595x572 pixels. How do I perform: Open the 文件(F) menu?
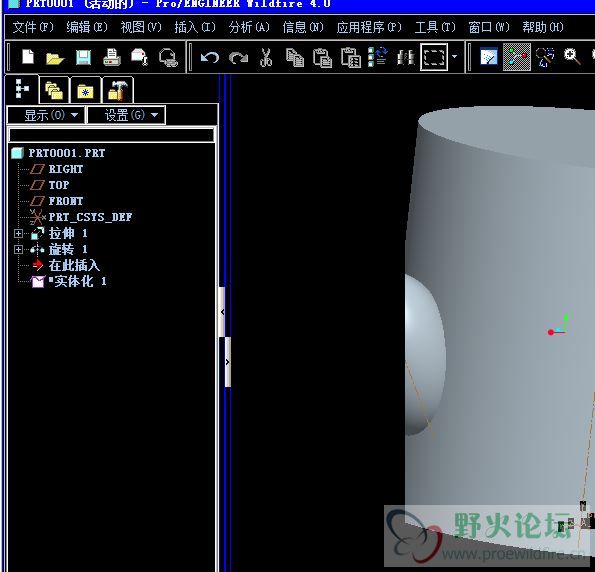[33, 27]
